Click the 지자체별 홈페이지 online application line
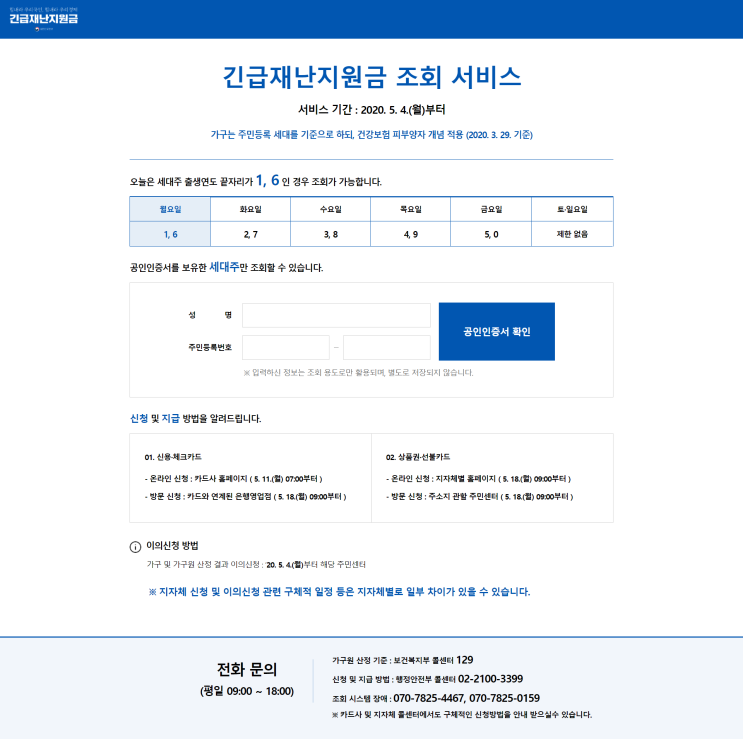 point(479,479)
